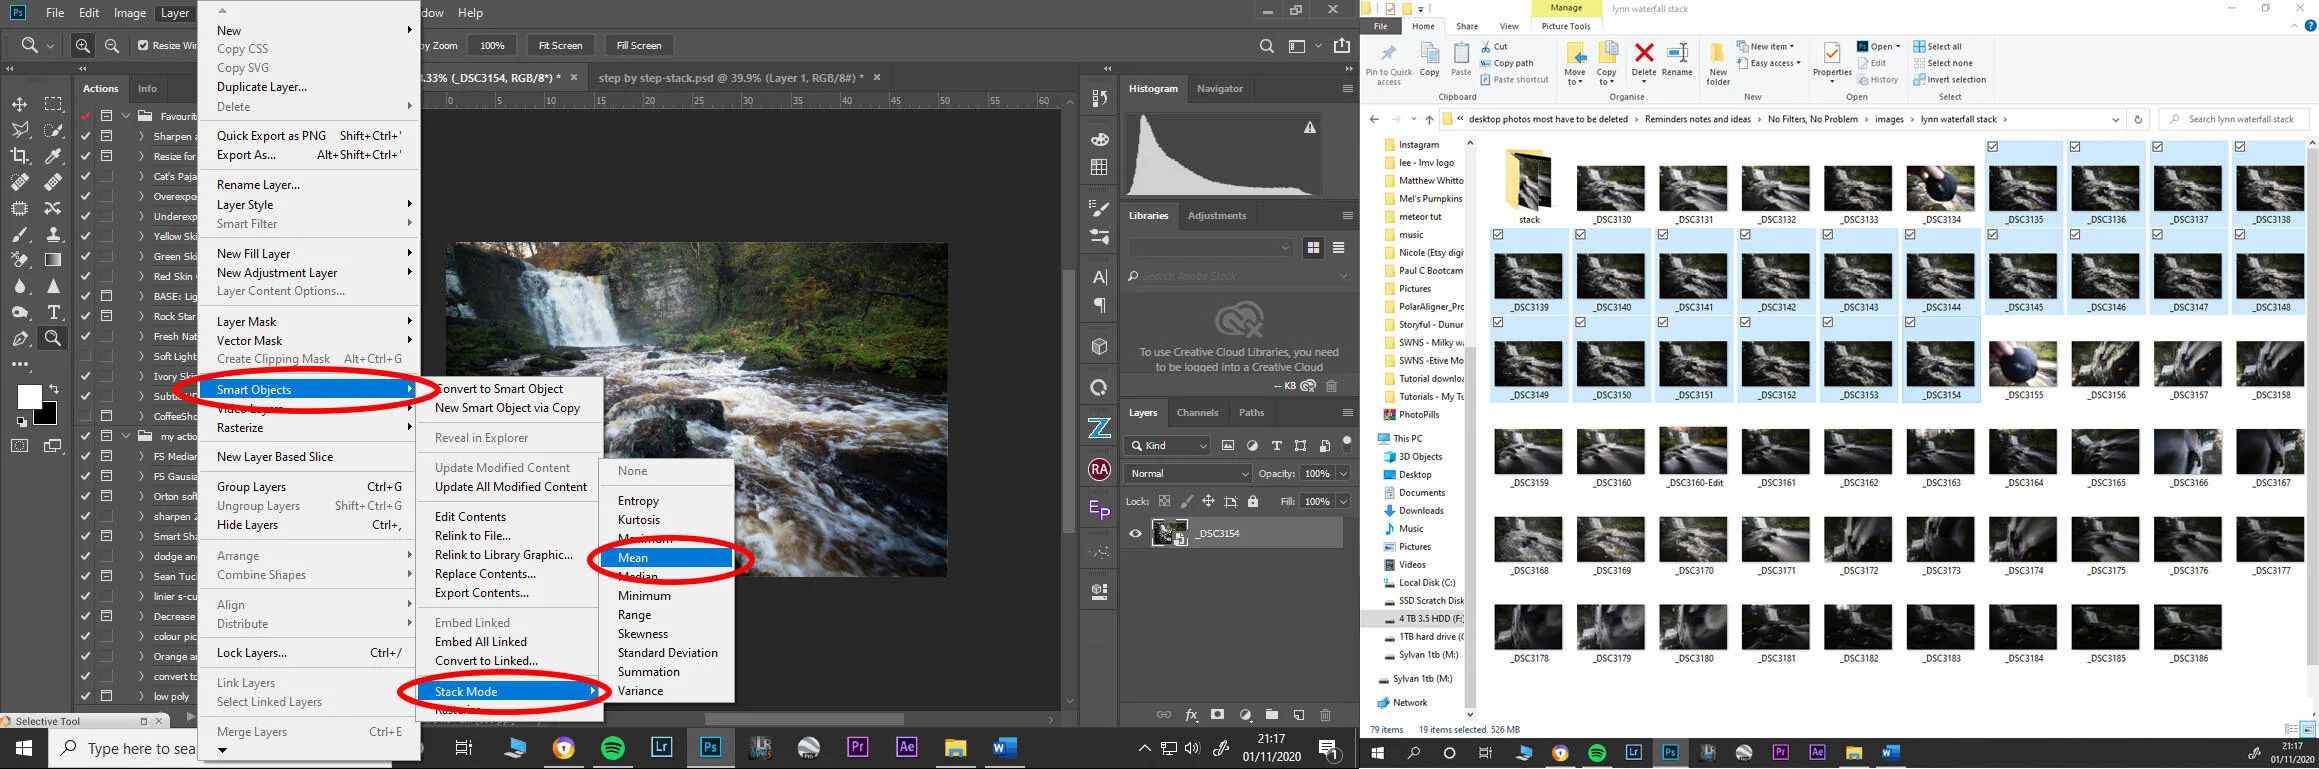Click the lock position icon in Layers

click(1208, 501)
